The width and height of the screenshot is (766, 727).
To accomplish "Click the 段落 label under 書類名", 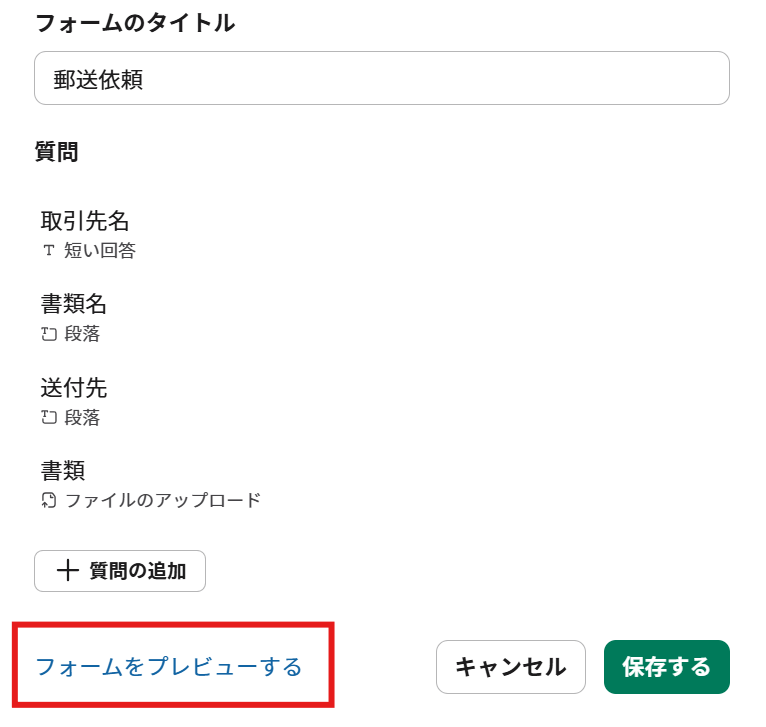I will (83, 334).
